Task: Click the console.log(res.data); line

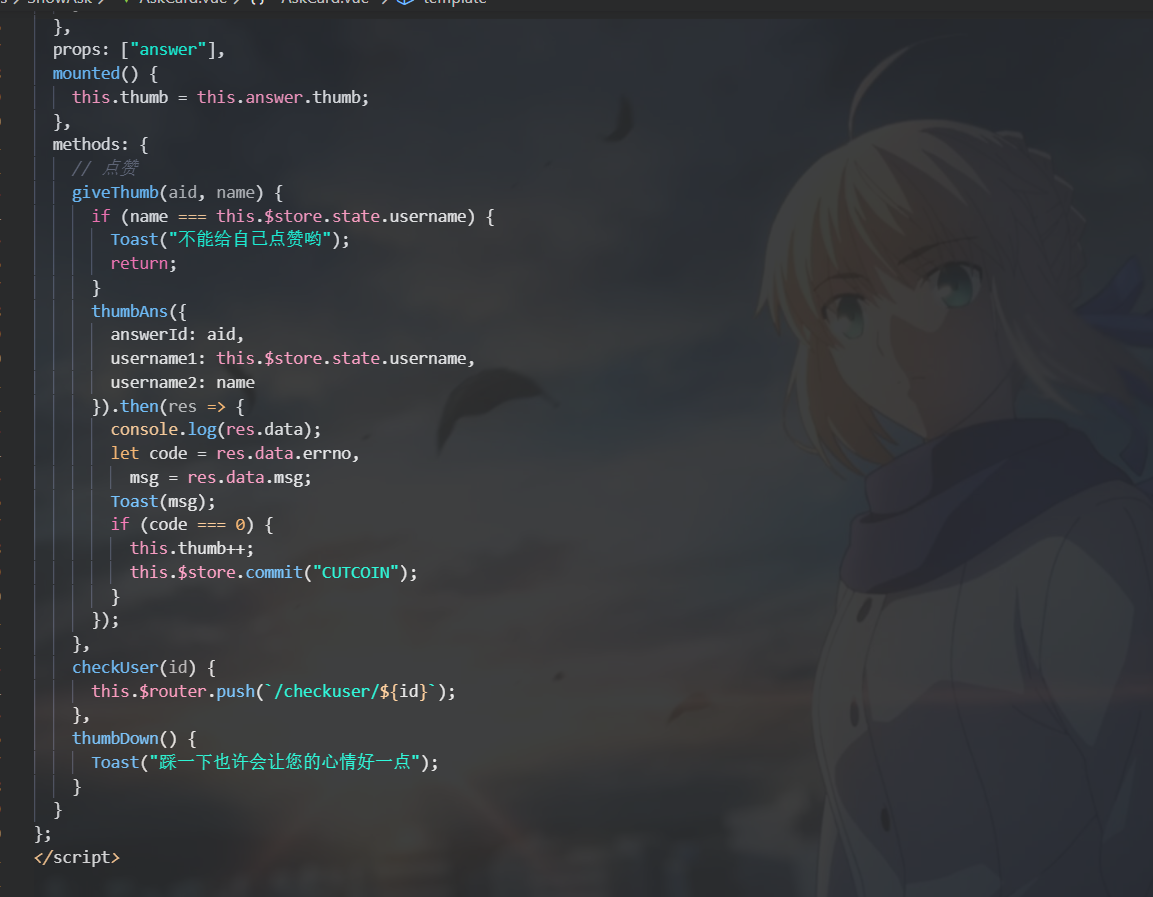Action: tap(215, 429)
